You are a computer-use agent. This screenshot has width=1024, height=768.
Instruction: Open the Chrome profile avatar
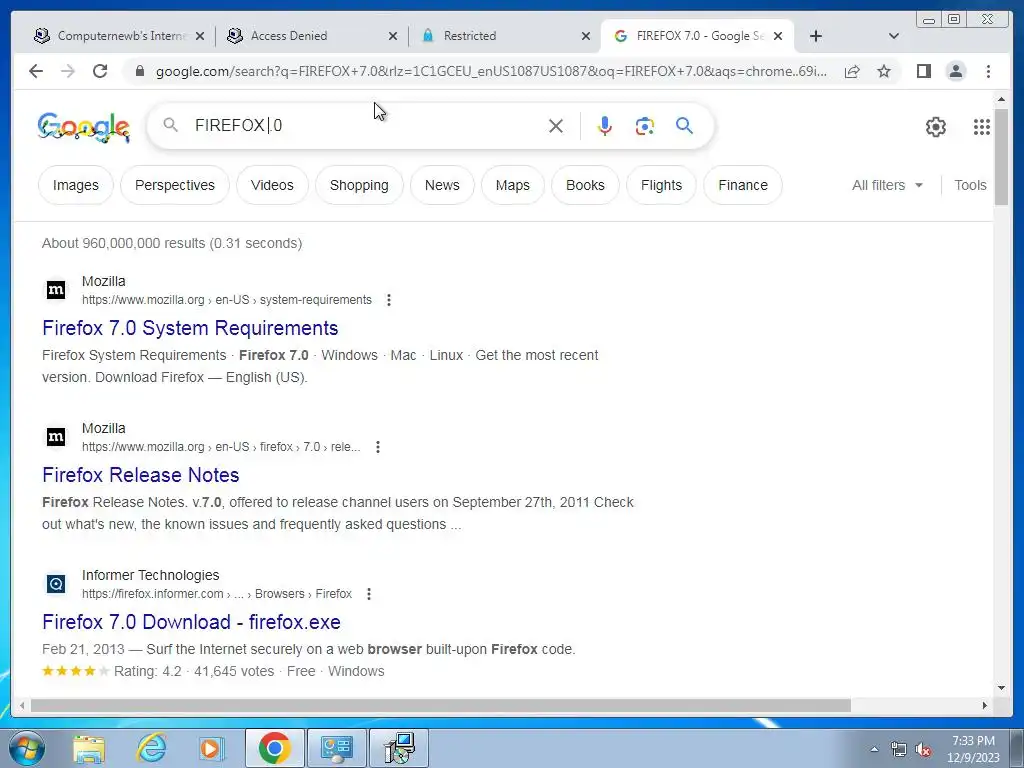tap(955, 71)
